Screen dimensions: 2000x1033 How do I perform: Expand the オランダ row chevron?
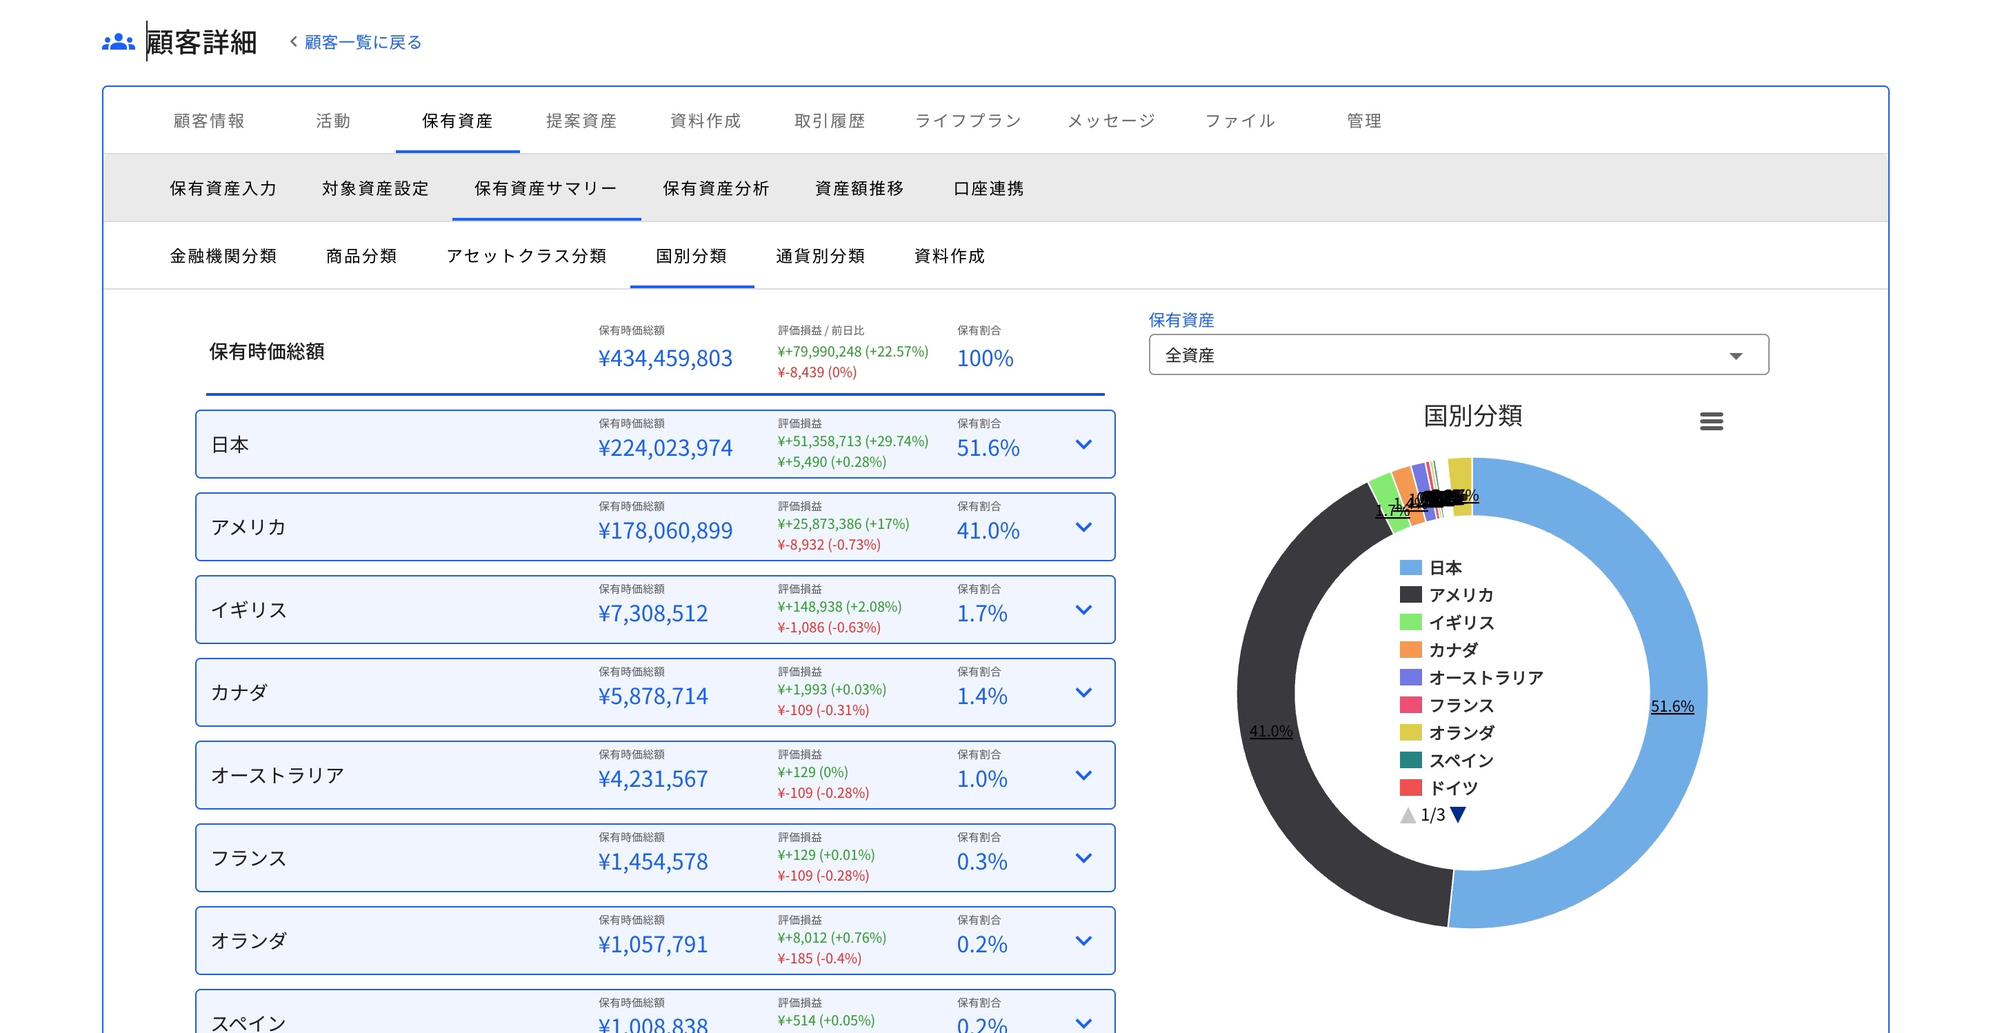click(x=1084, y=941)
